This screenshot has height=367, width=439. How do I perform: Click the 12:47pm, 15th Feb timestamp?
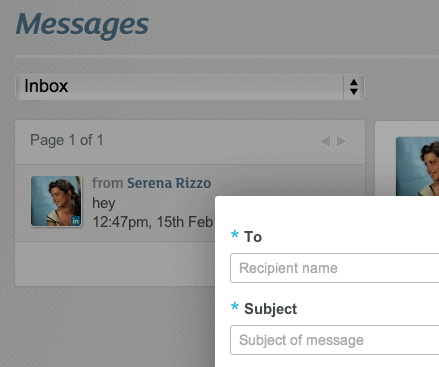coord(152,222)
